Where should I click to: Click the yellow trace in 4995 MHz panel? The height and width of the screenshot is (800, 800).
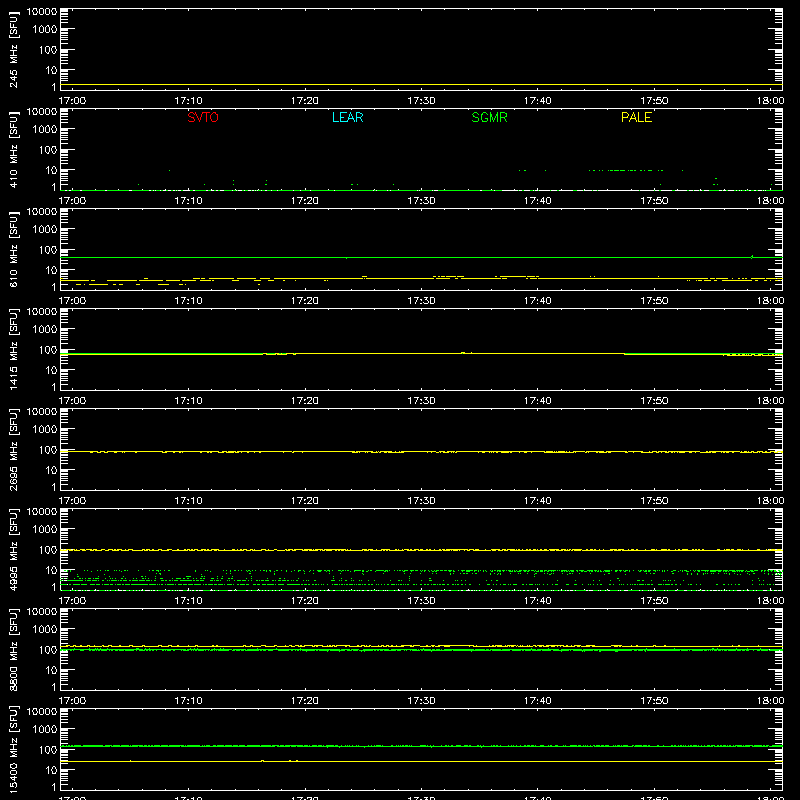[x=421, y=550]
